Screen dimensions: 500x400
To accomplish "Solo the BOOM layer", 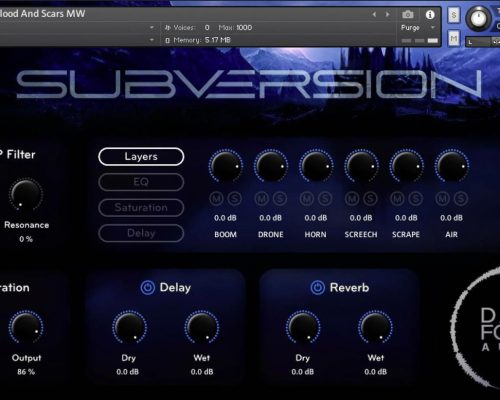I will [x=235, y=199].
